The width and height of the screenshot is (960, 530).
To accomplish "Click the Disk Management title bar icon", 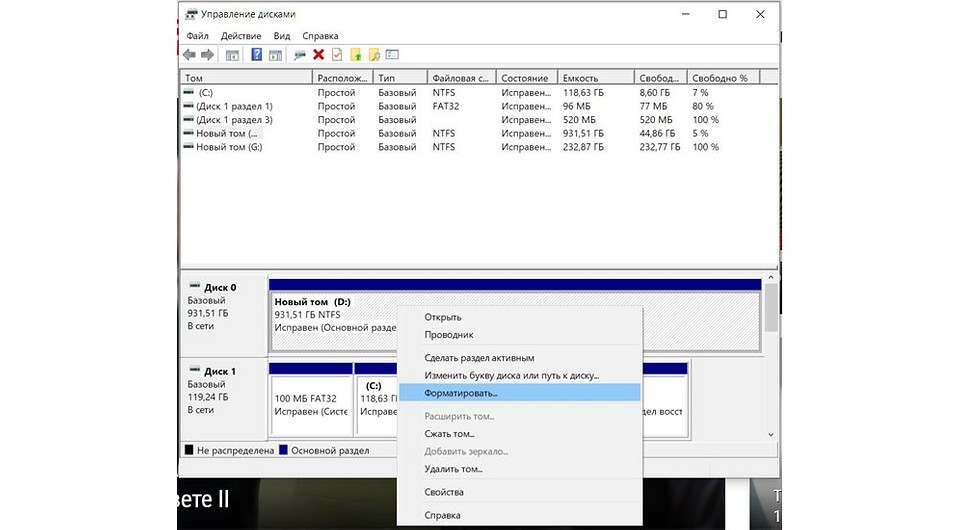I will (191, 14).
